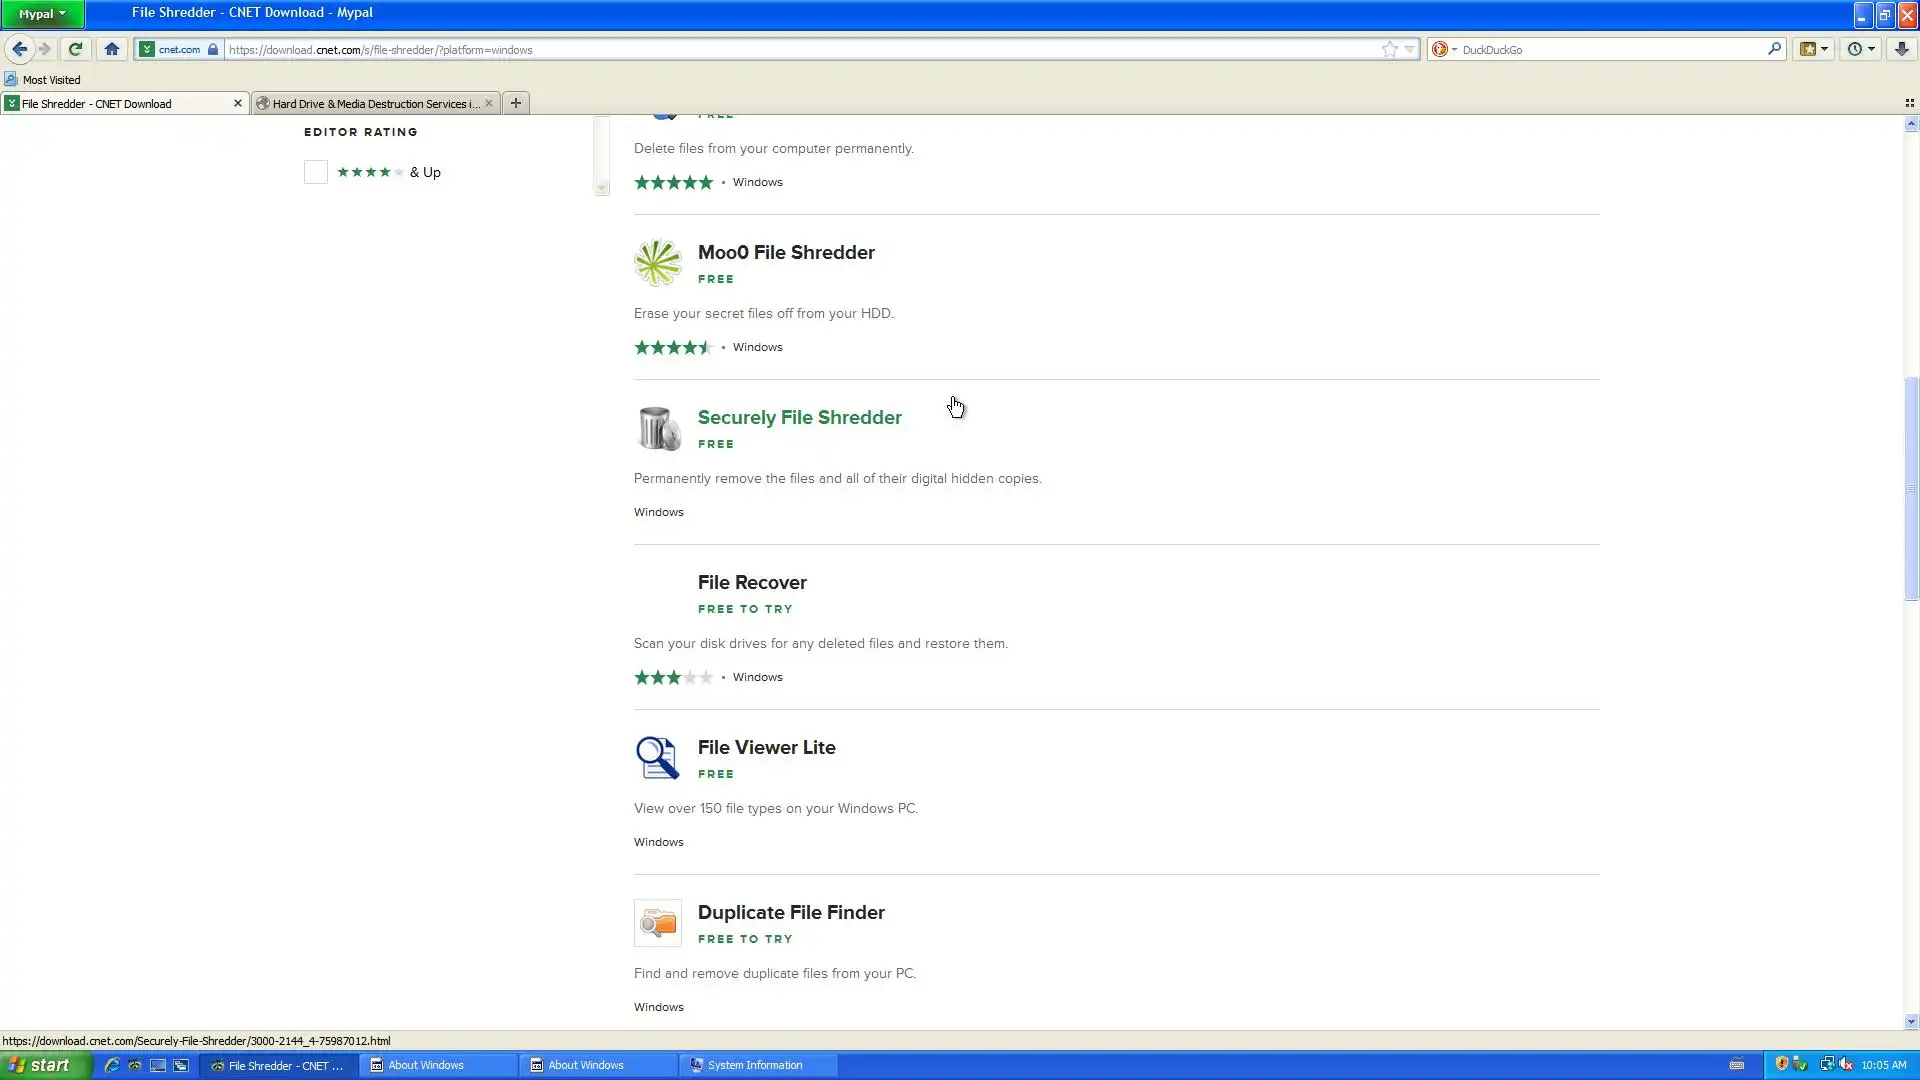This screenshot has width=1920, height=1080.
Task: Check the 4 stars & Up checkbox
Action: [x=315, y=172]
